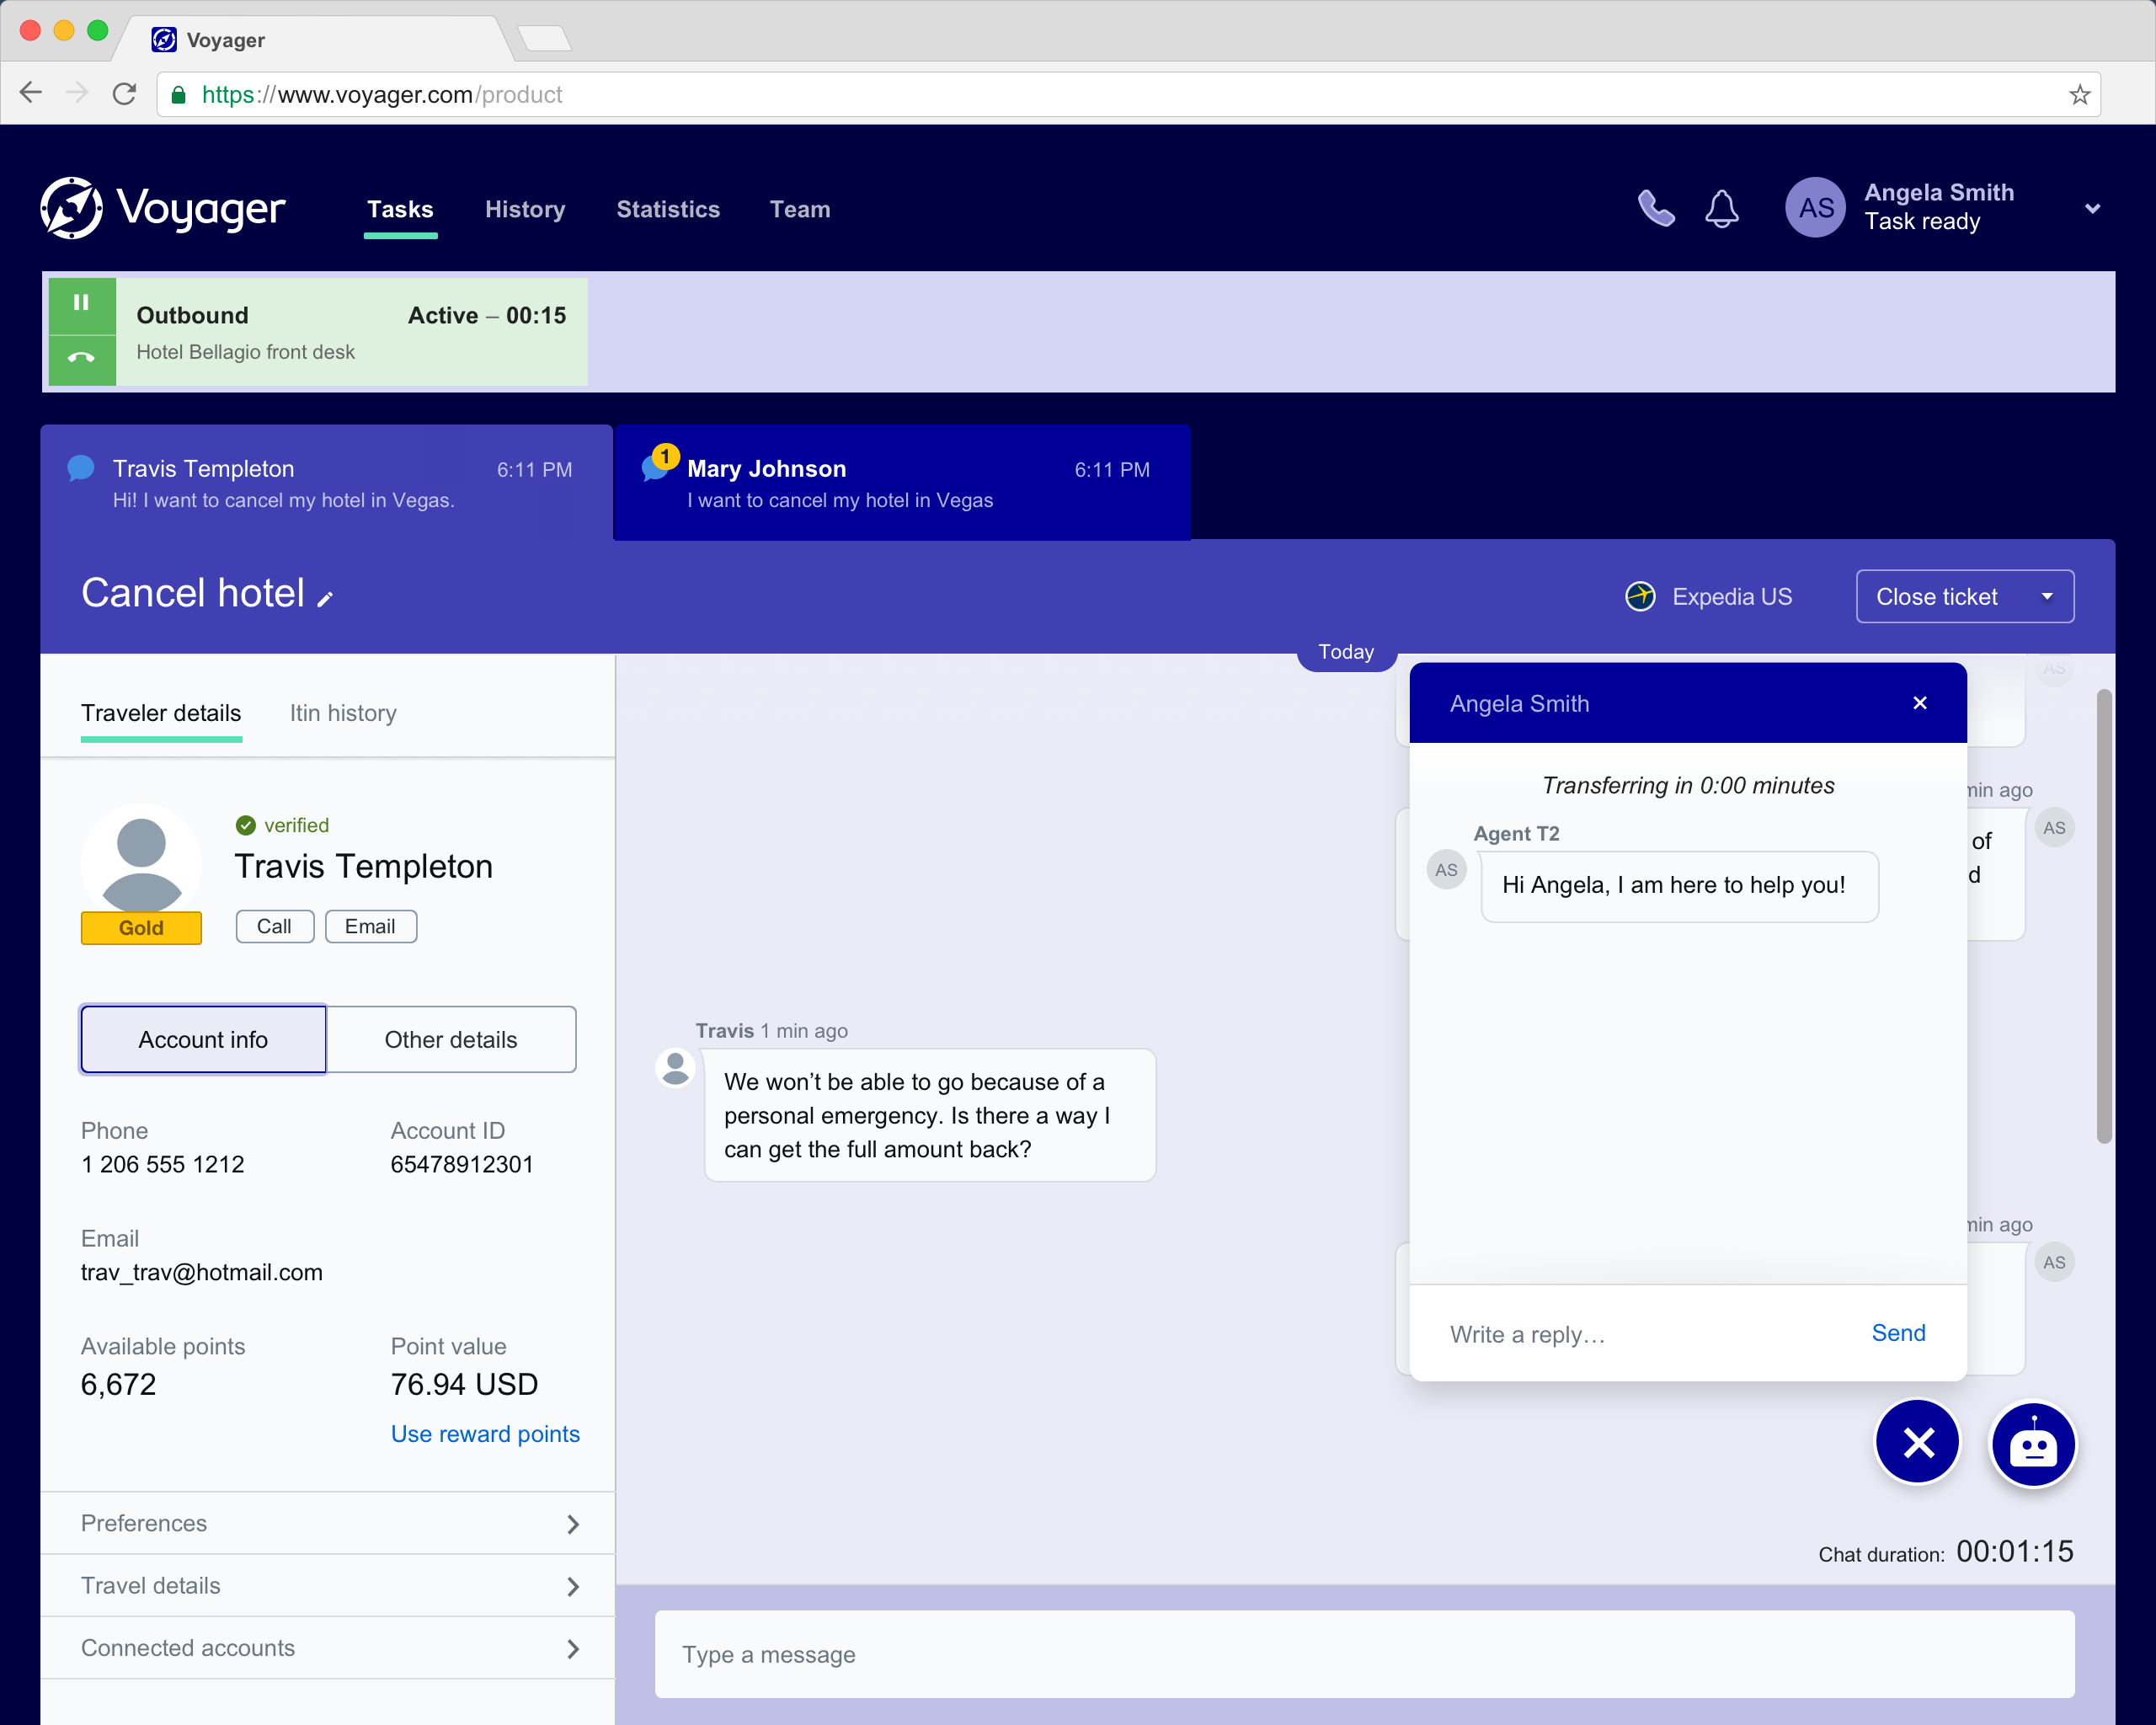Image resolution: width=2156 pixels, height=1725 pixels.
Task: Hang up the Hotel Bellagio call
Action: pyautogui.click(x=82, y=357)
